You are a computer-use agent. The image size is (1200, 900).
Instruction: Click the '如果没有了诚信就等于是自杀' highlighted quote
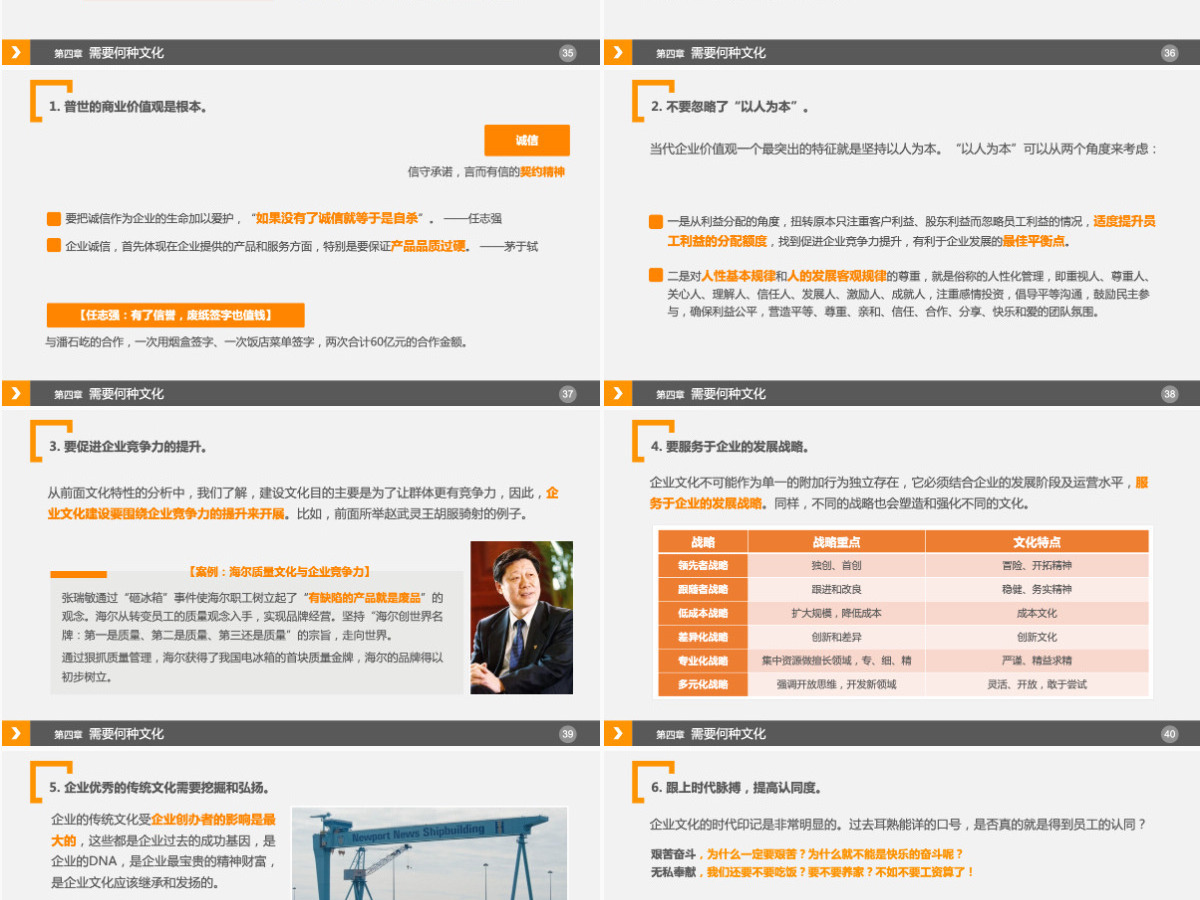337,218
